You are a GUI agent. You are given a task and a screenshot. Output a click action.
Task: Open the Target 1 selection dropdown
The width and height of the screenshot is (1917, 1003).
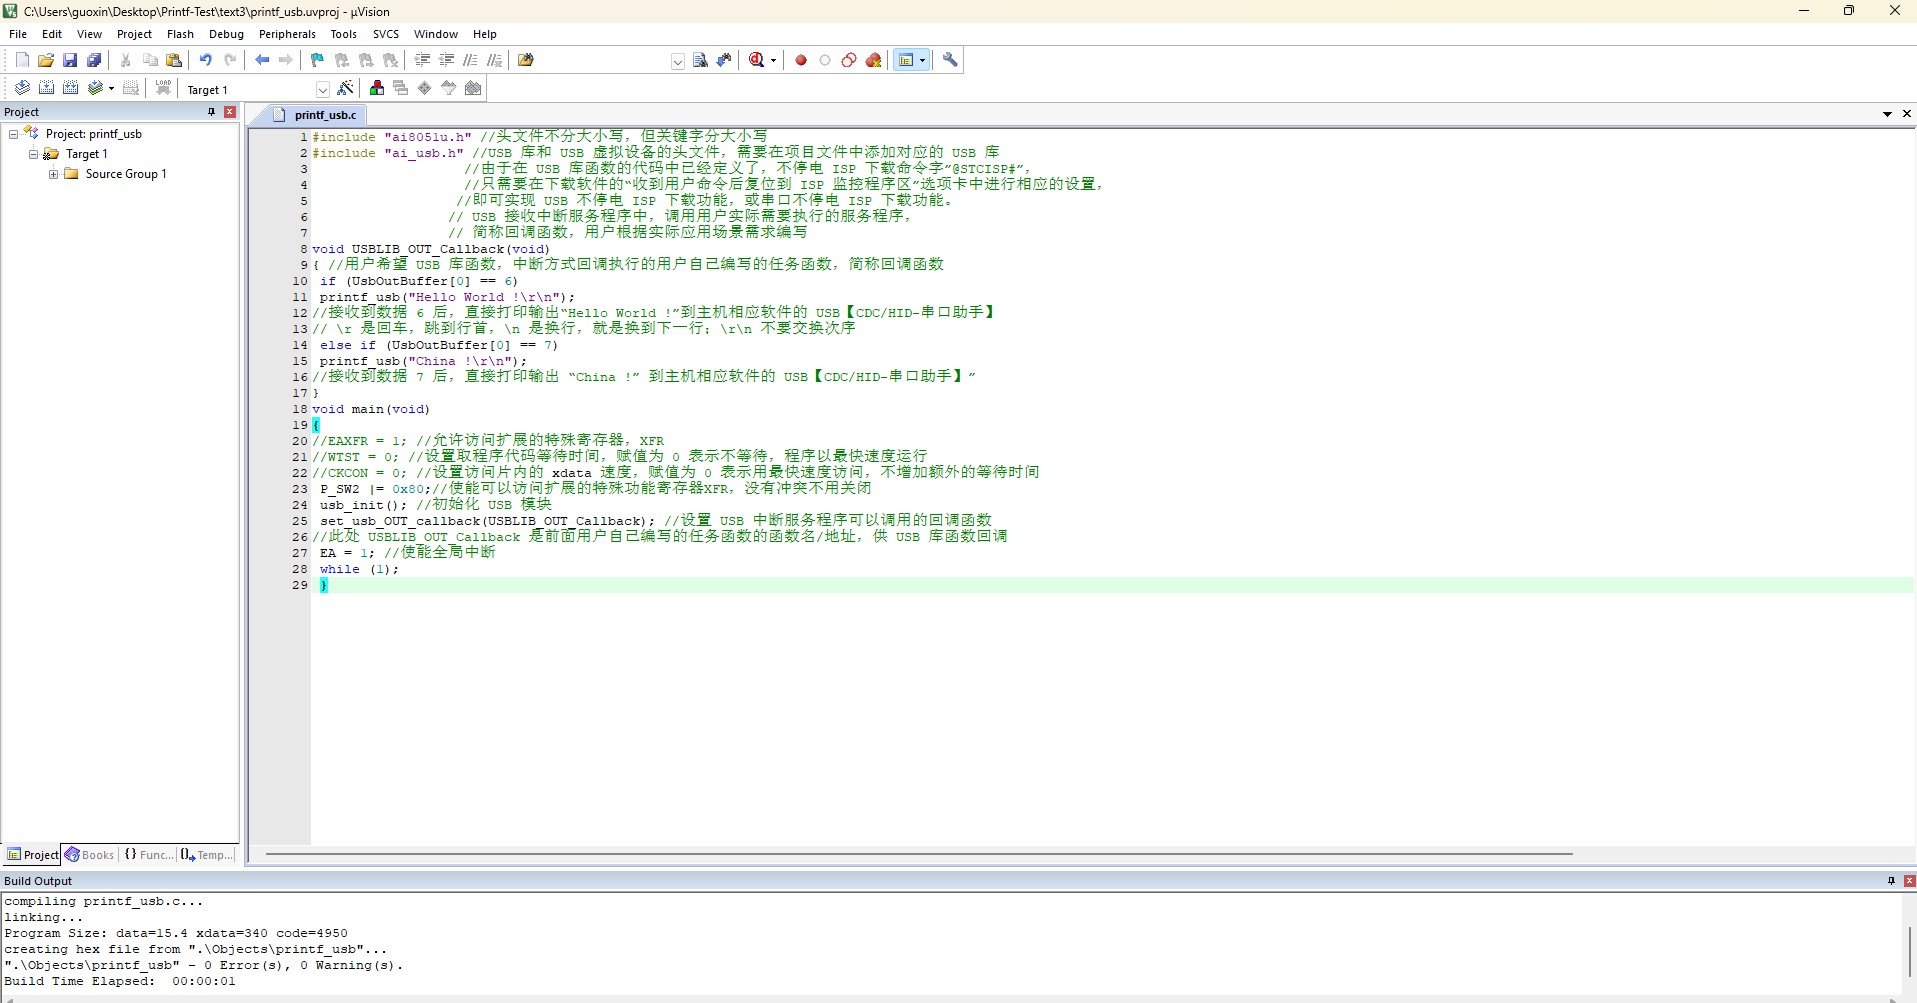(x=322, y=89)
